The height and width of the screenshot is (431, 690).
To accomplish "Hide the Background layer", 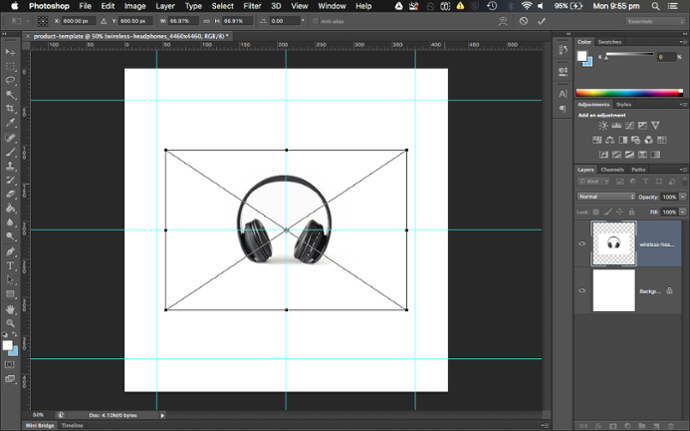I will (582, 291).
